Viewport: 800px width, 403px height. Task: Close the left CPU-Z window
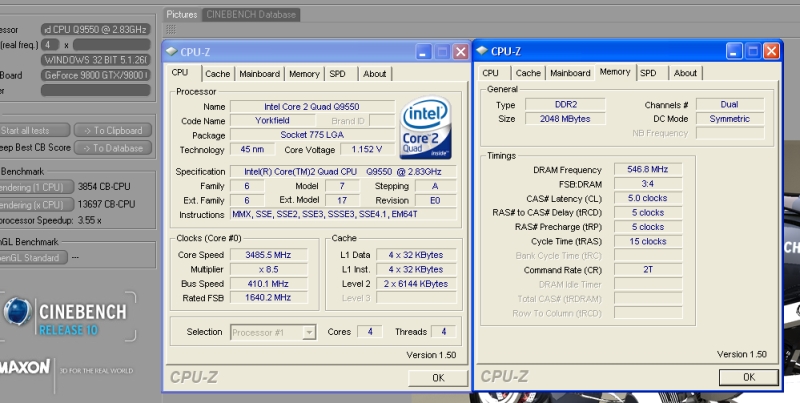461,52
